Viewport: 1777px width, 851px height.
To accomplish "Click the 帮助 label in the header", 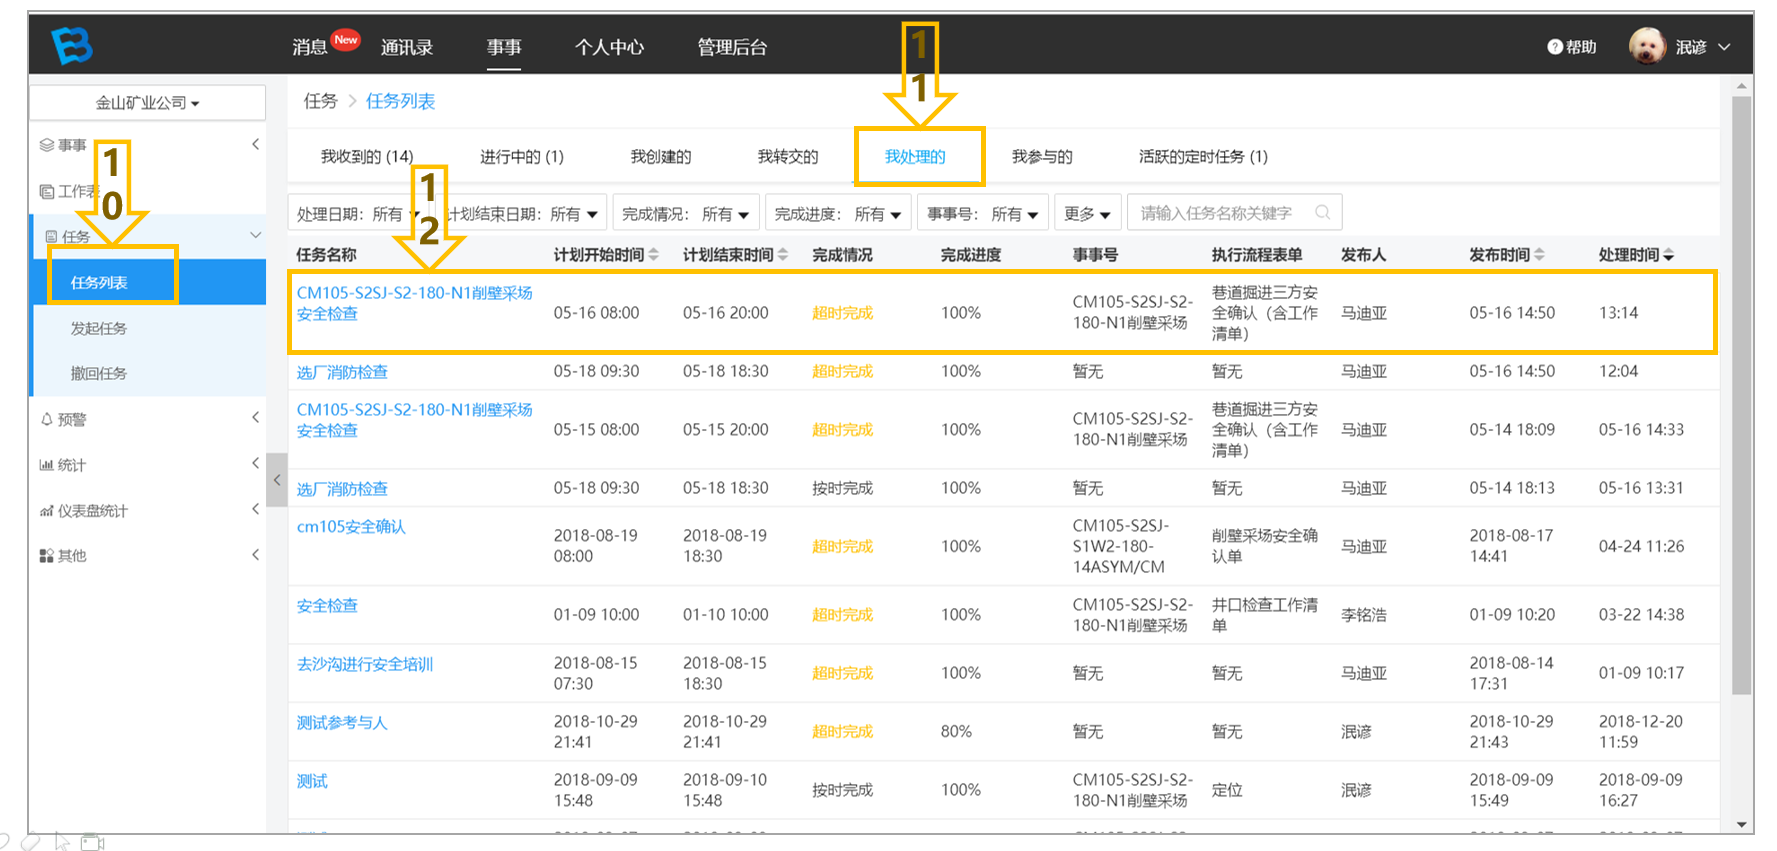I will tap(1581, 47).
